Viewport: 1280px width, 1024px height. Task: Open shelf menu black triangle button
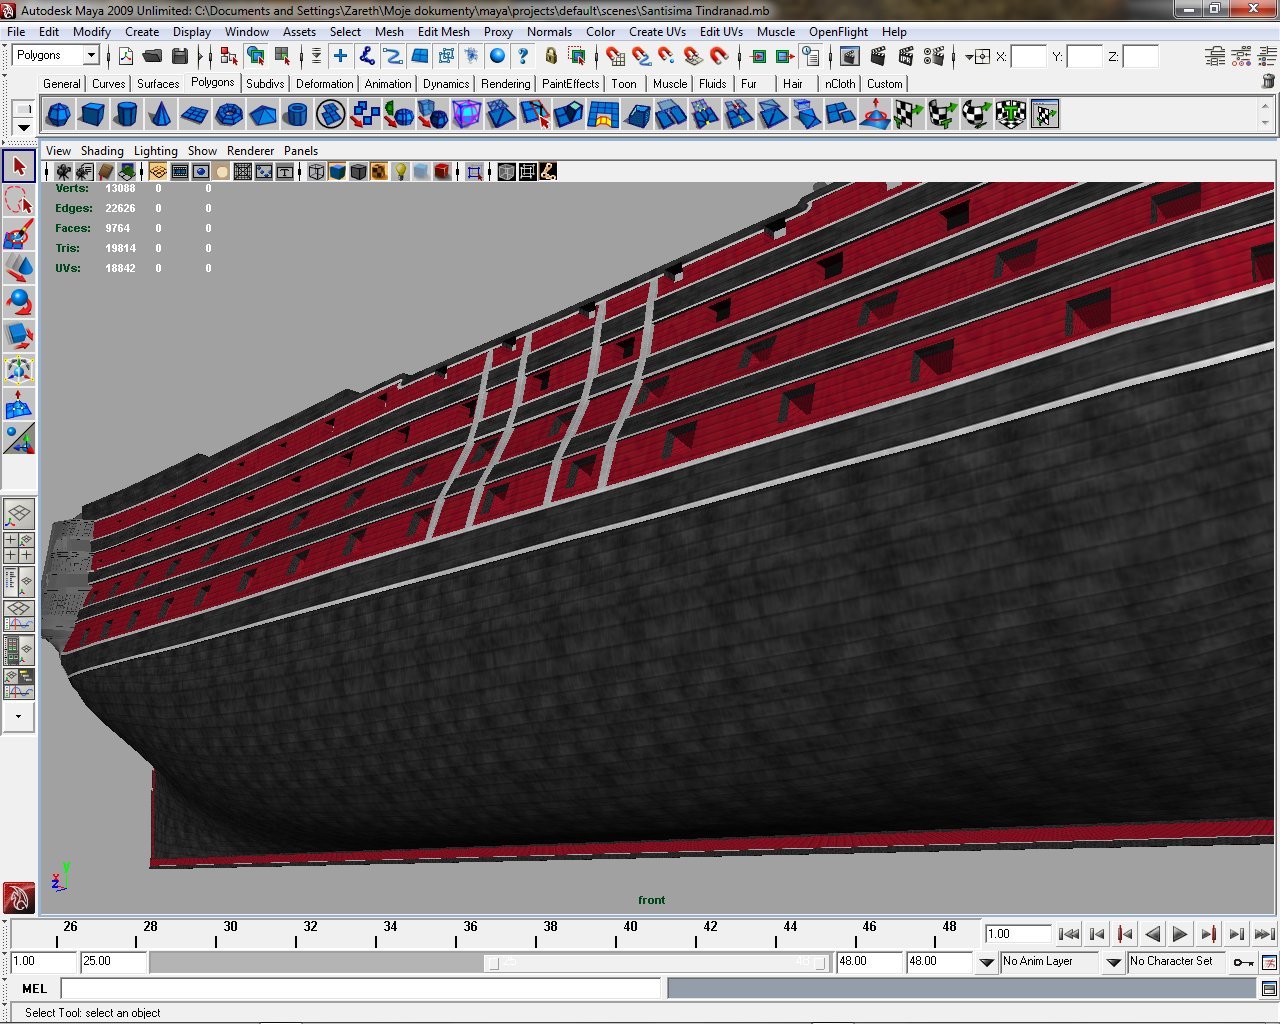click(x=24, y=128)
